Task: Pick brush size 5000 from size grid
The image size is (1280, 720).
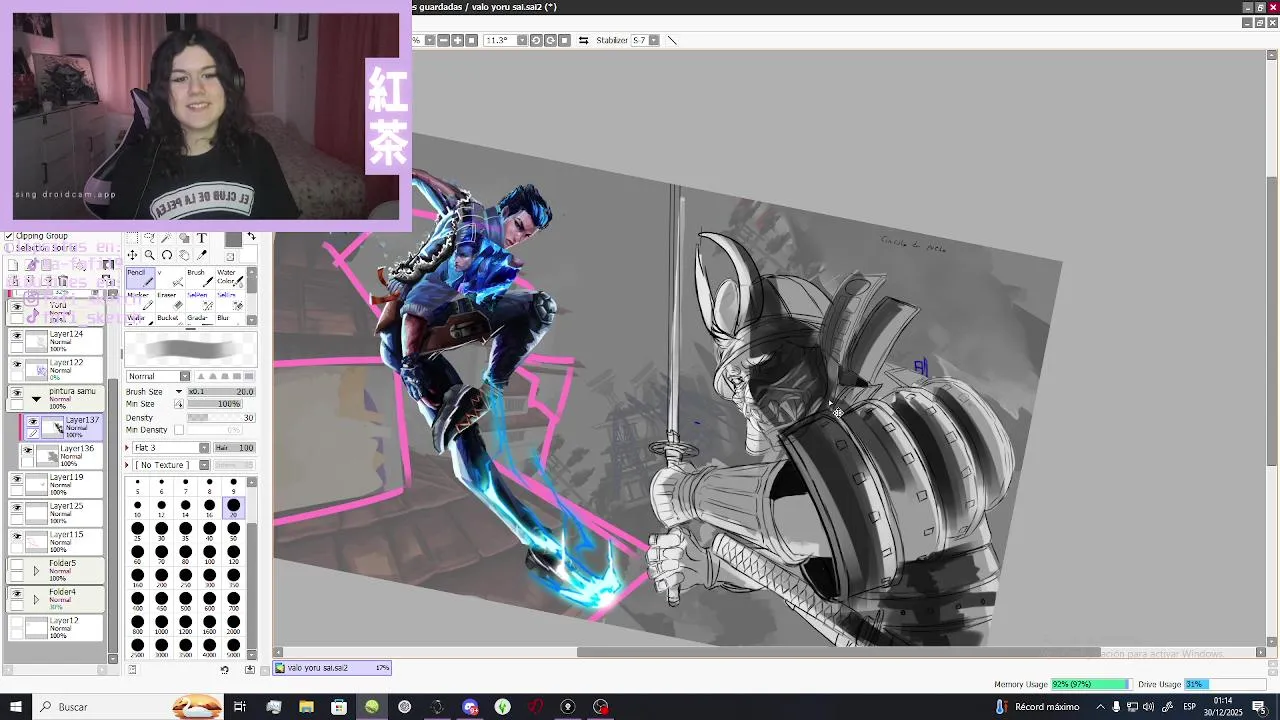Action: [233, 649]
